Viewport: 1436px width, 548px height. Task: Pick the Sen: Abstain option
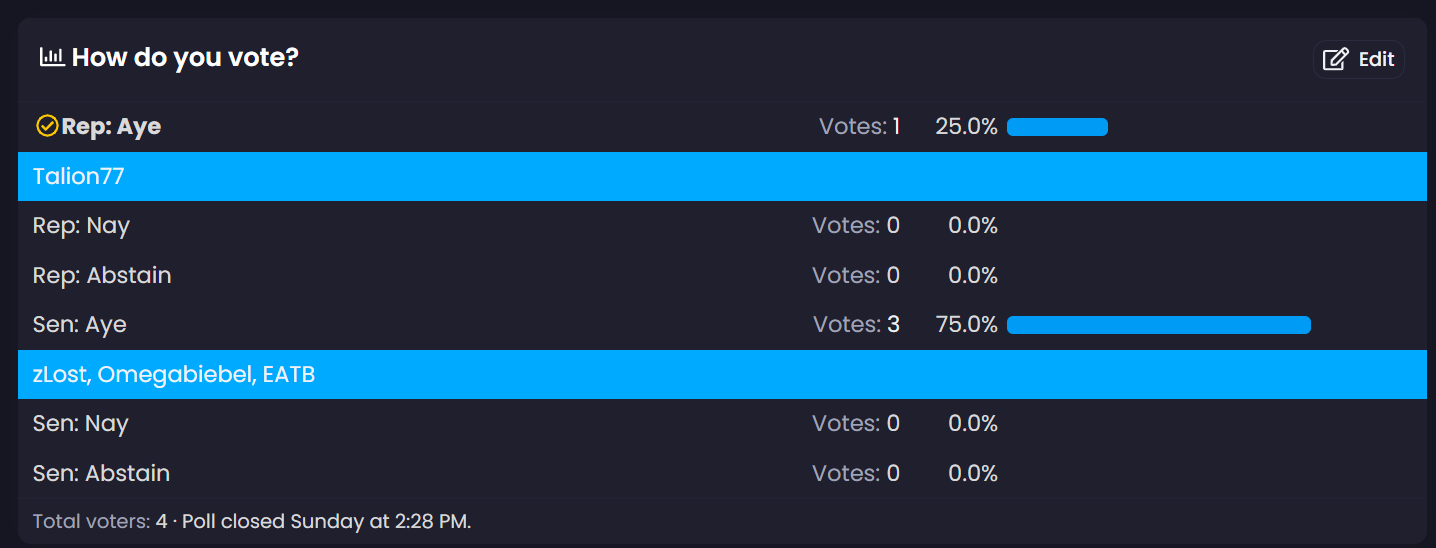[101, 473]
